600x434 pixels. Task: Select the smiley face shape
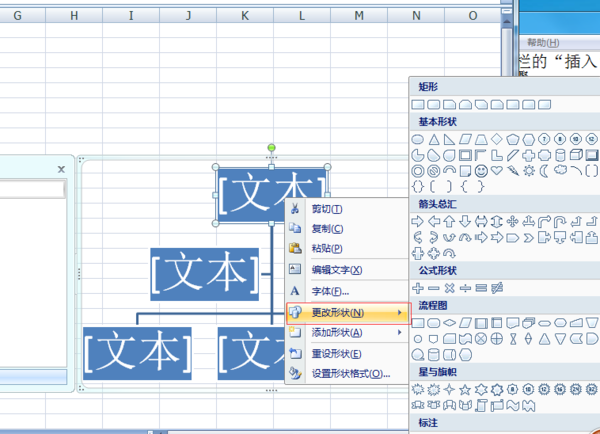pyautogui.click(x=481, y=171)
